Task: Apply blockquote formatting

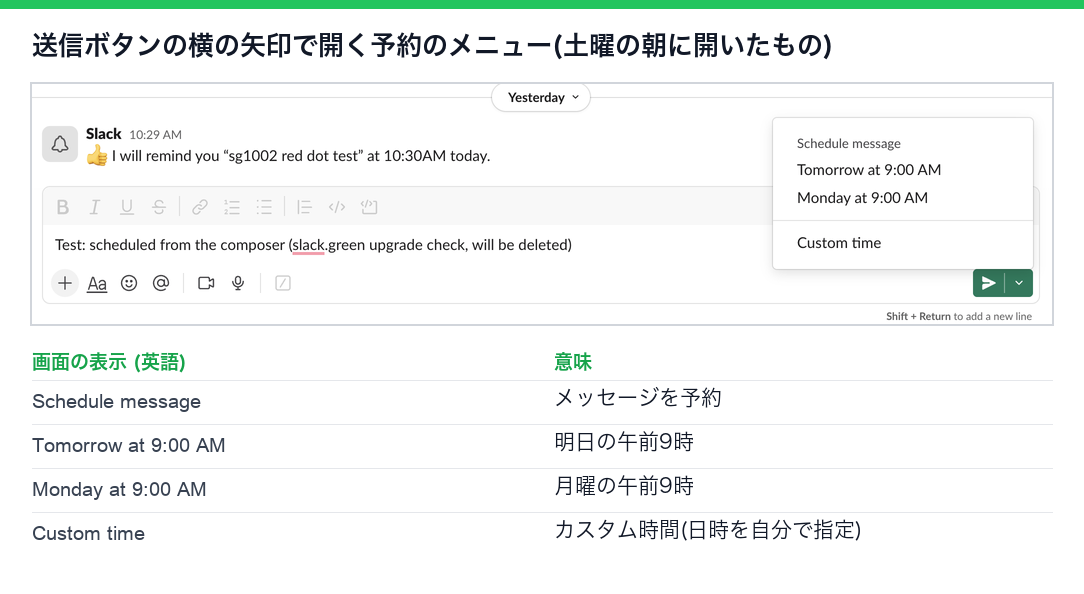Action: click(304, 207)
